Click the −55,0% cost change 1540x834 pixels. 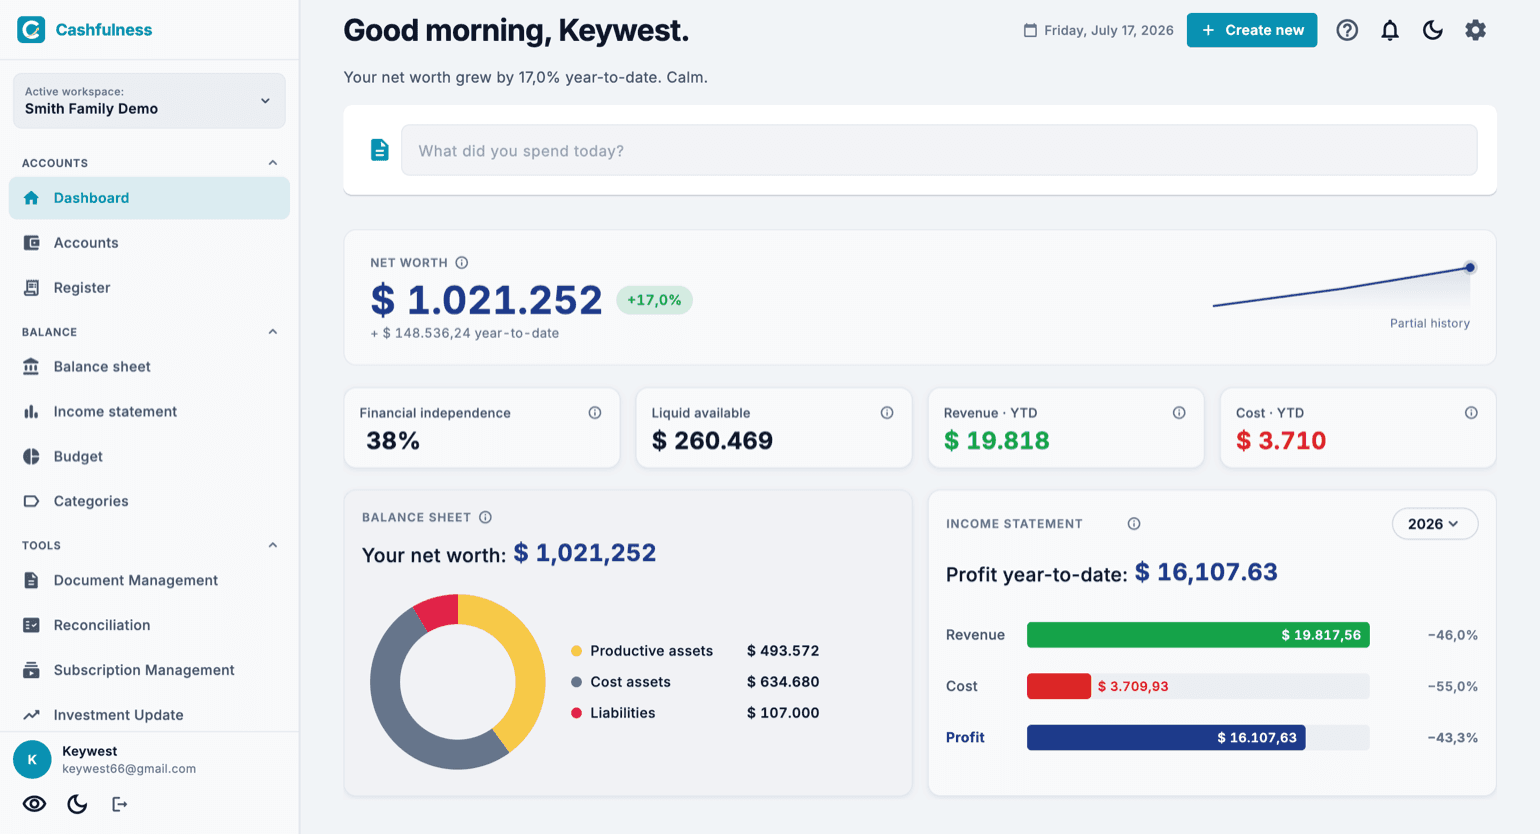(1453, 686)
